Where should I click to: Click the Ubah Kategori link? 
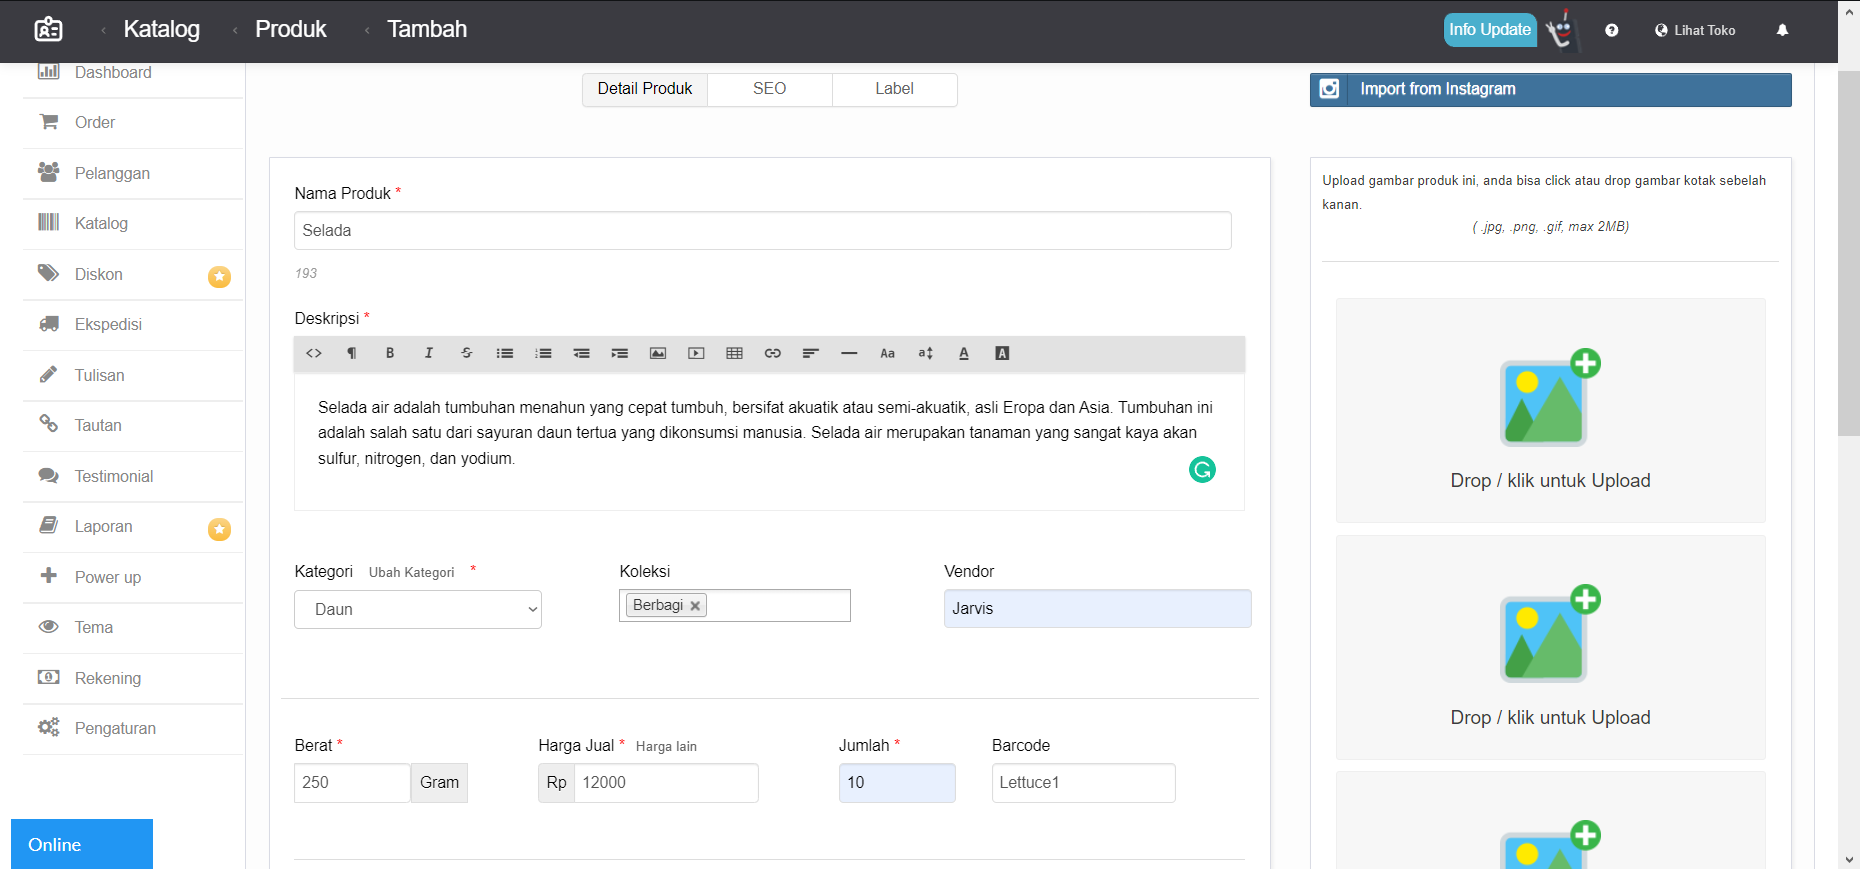pos(411,573)
